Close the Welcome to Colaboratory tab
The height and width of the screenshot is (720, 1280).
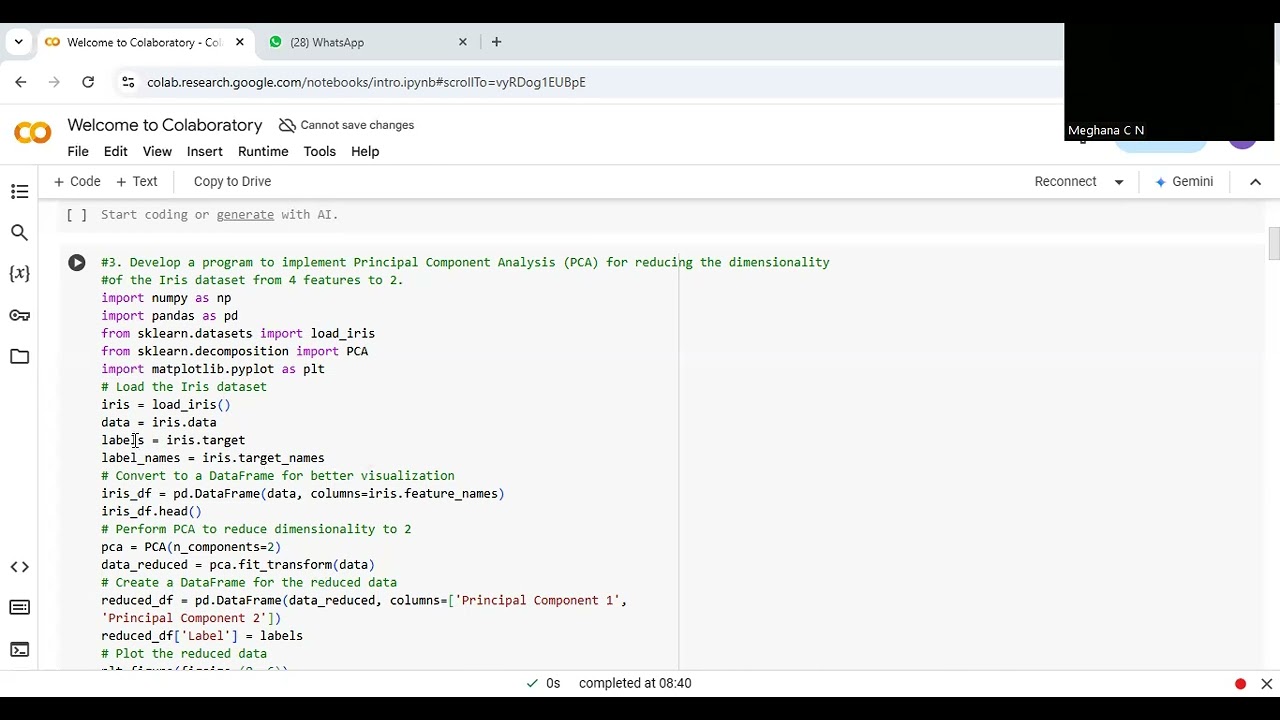click(x=240, y=42)
